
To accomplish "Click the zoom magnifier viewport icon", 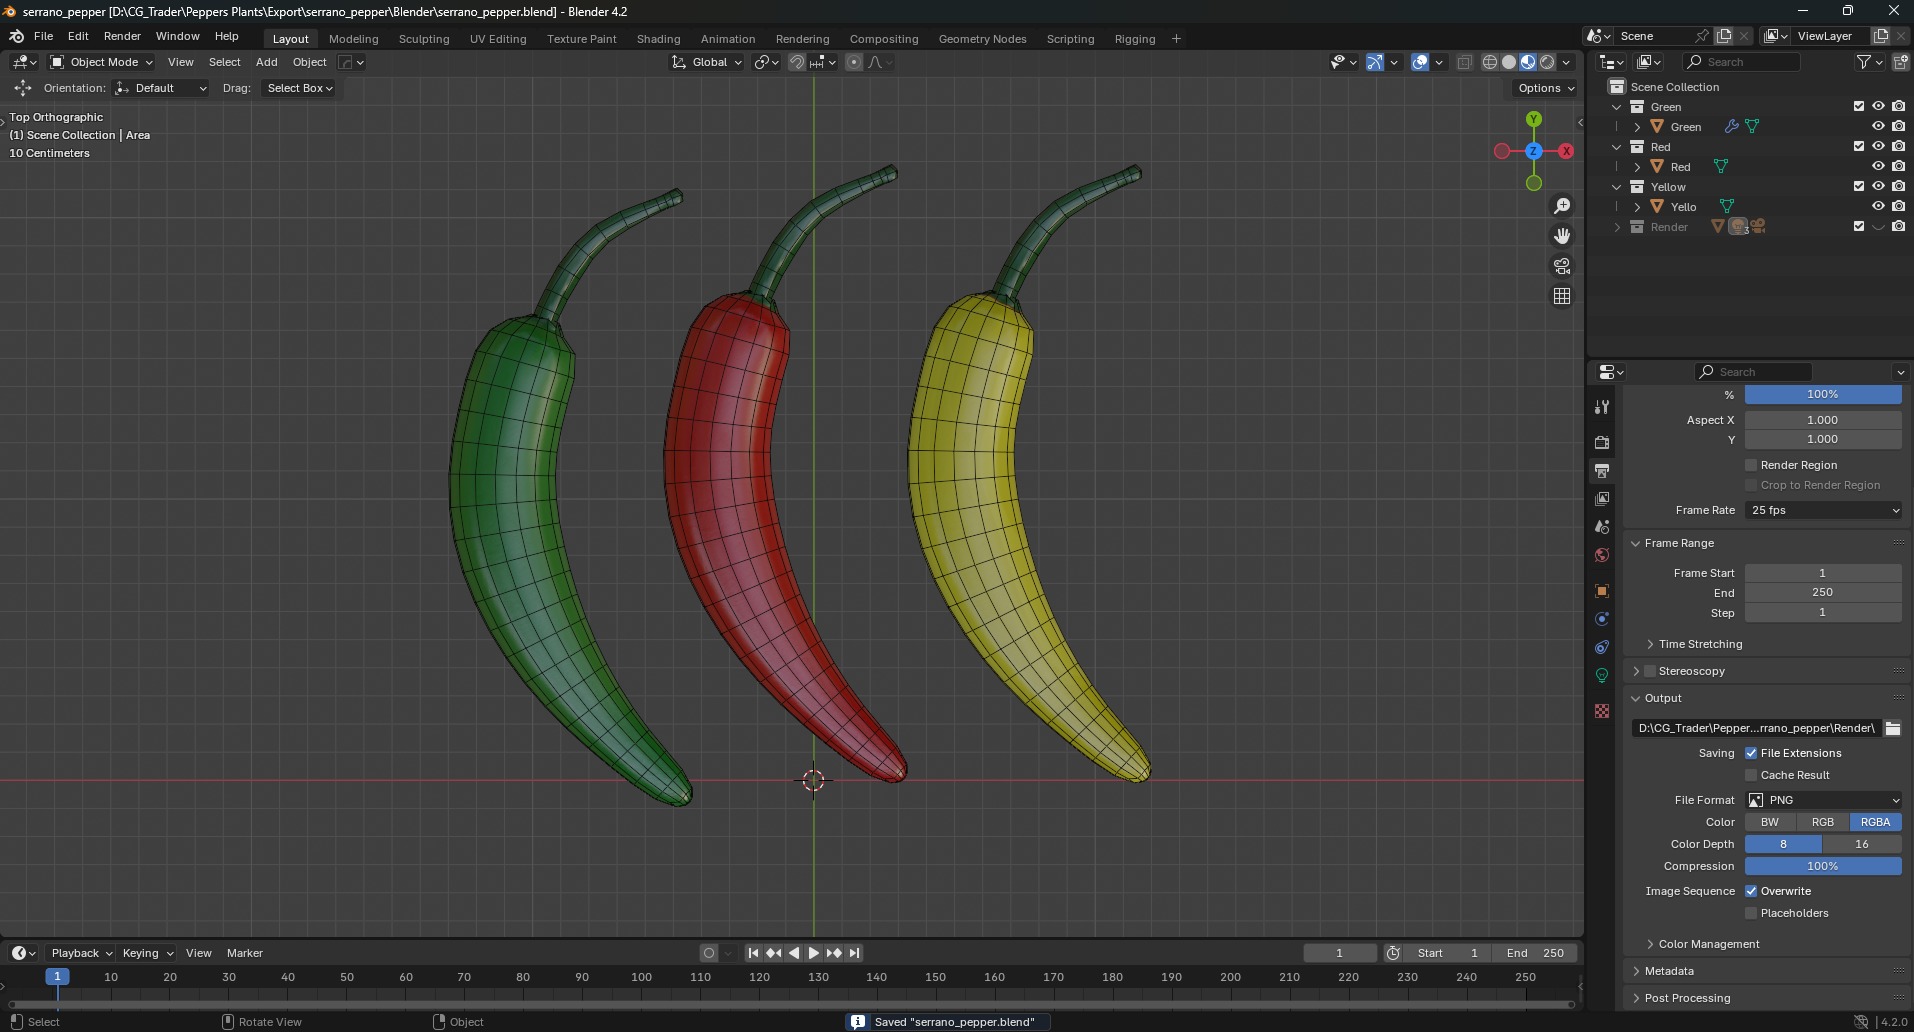I will pyautogui.click(x=1562, y=206).
